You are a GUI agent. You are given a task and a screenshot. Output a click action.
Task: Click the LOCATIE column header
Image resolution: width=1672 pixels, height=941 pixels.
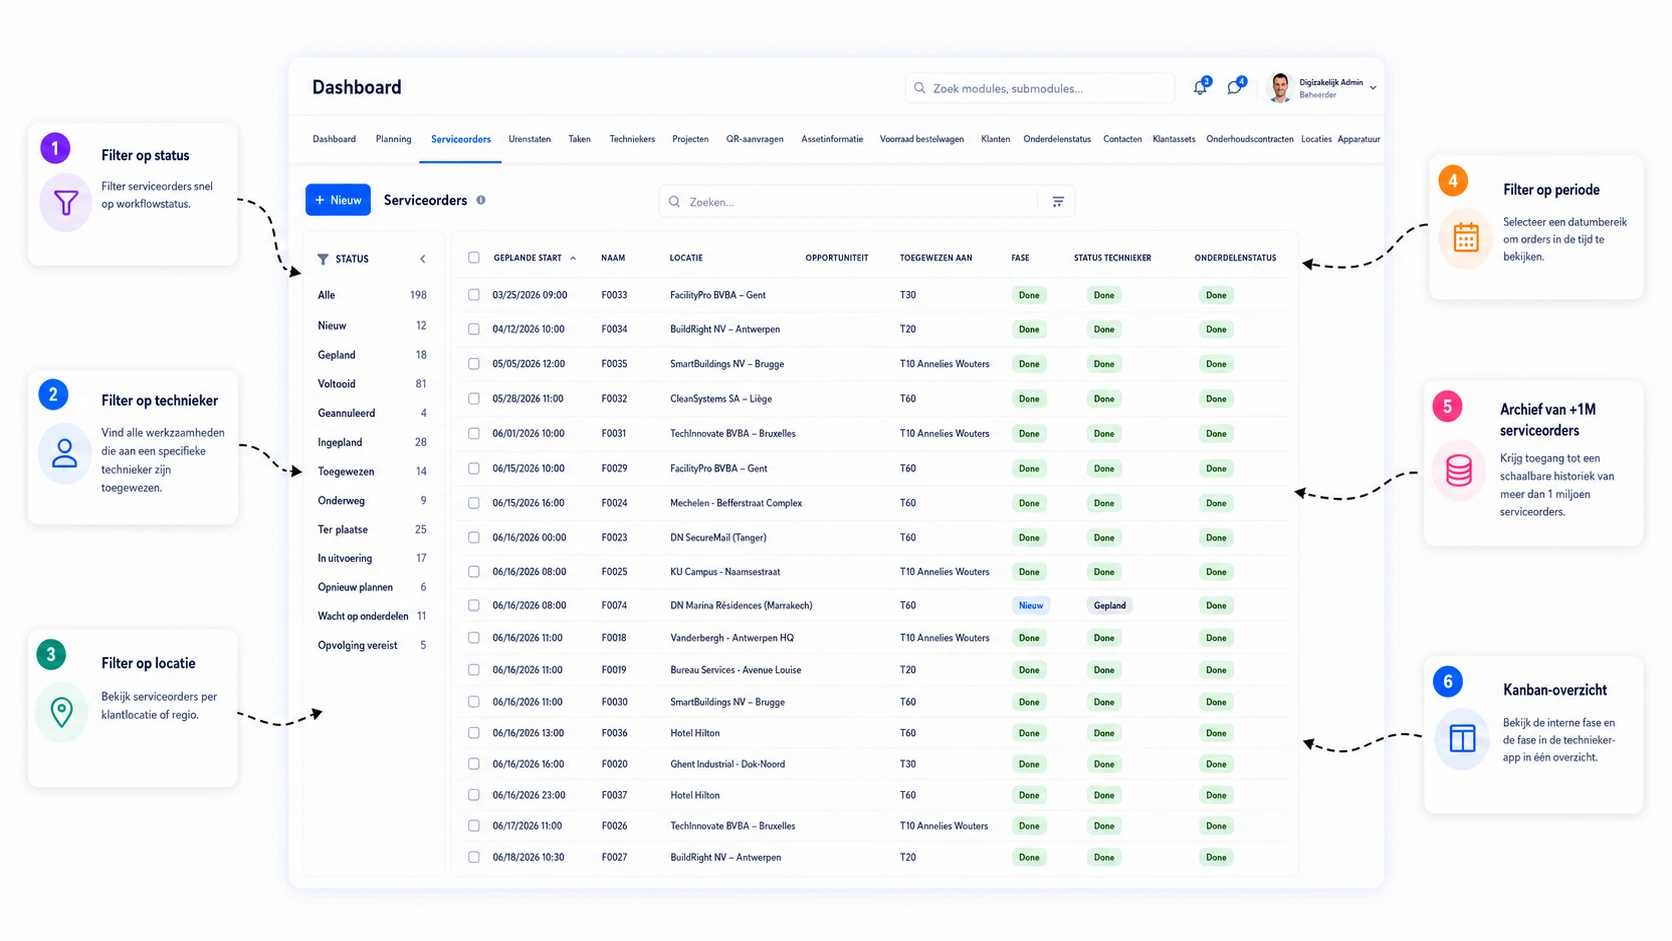(686, 258)
